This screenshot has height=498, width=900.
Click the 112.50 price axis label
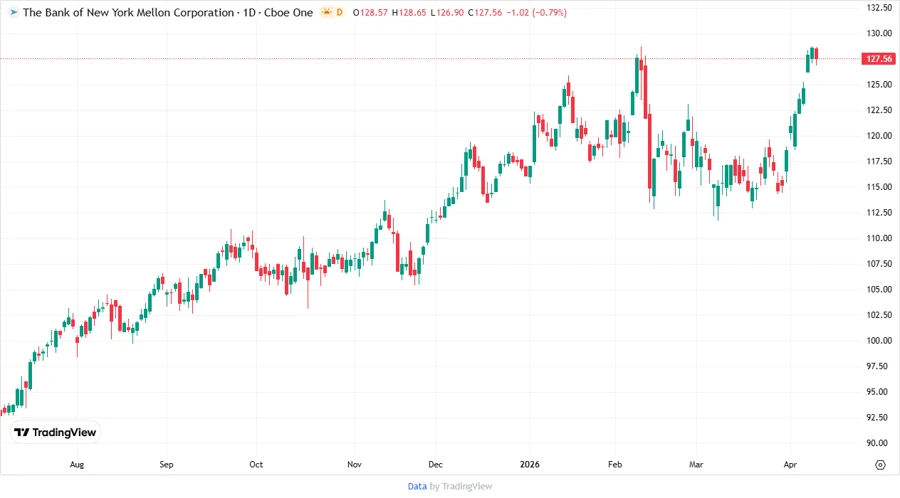pyautogui.click(x=879, y=212)
